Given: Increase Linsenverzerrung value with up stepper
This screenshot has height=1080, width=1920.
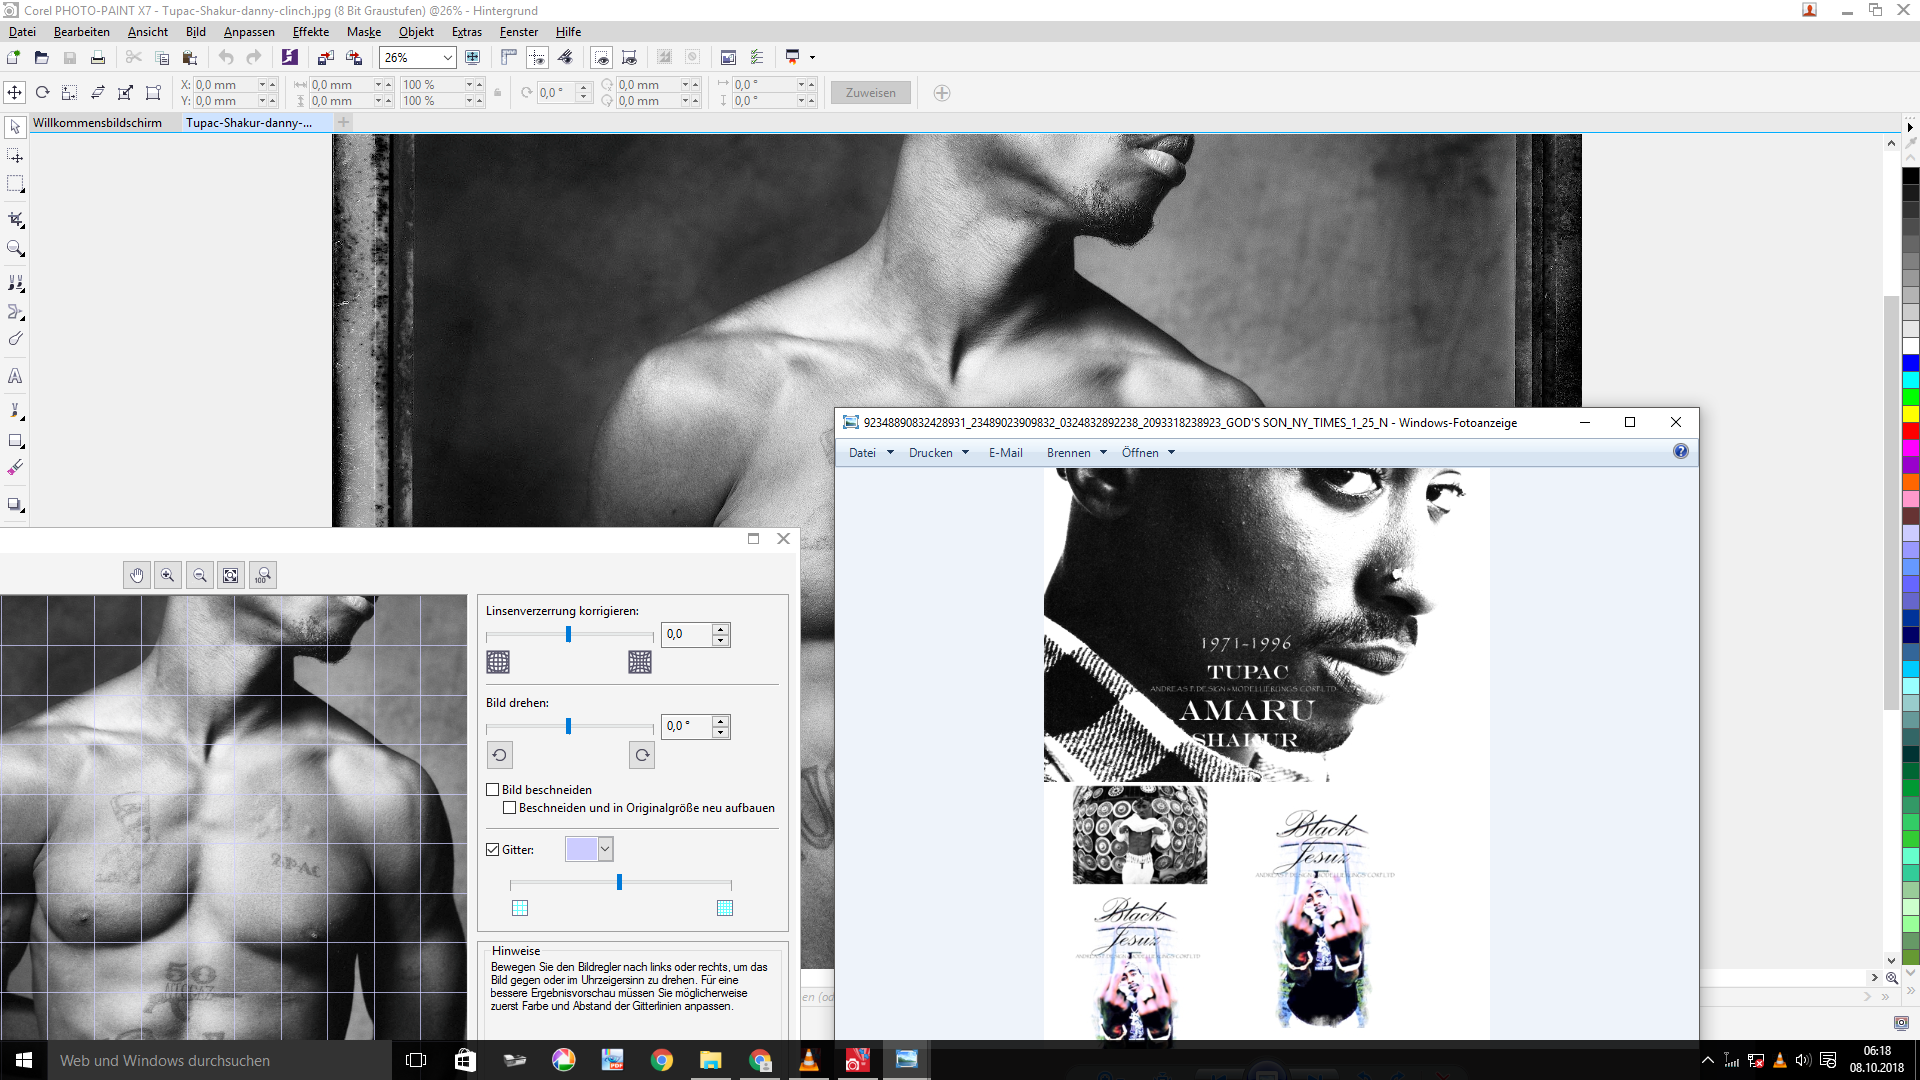Looking at the screenshot, I should [x=721, y=629].
